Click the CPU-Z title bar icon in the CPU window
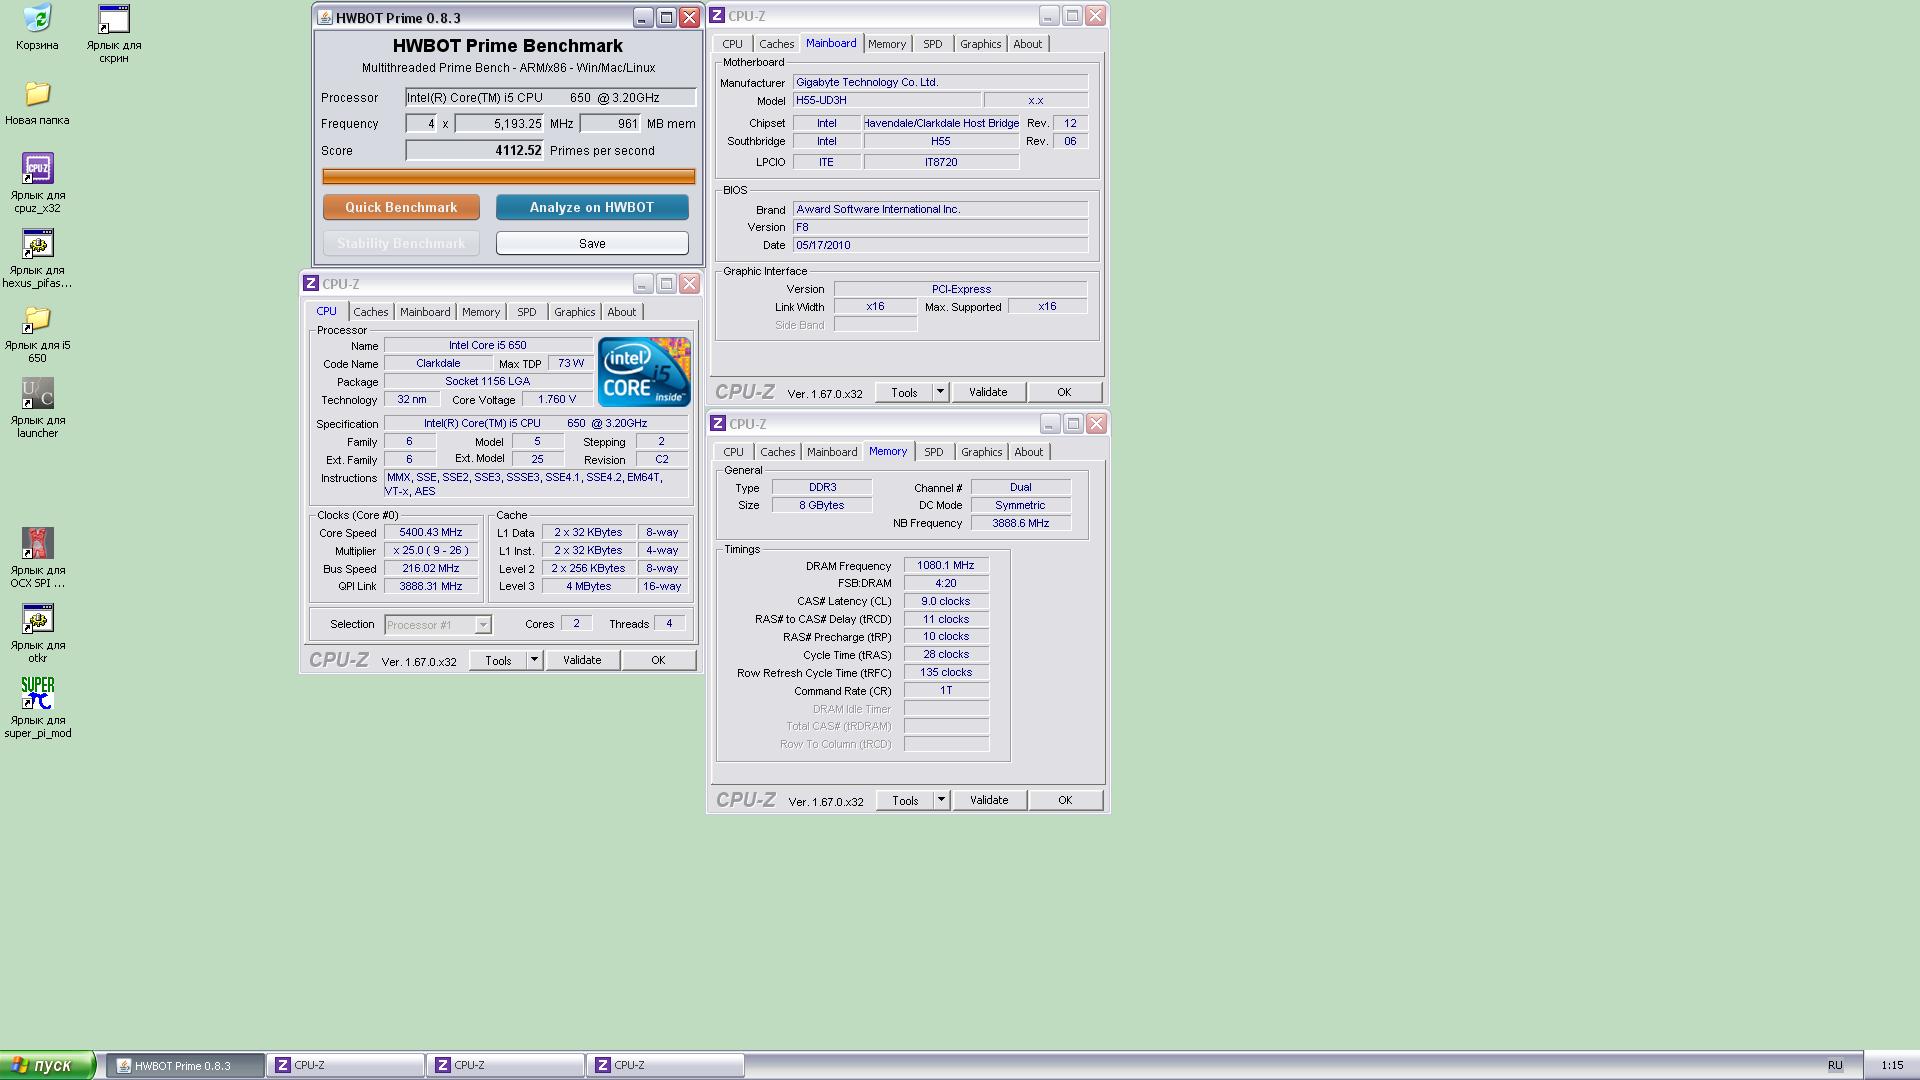Image resolution: width=1920 pixels, height=1080 pixels. point(311,284)
